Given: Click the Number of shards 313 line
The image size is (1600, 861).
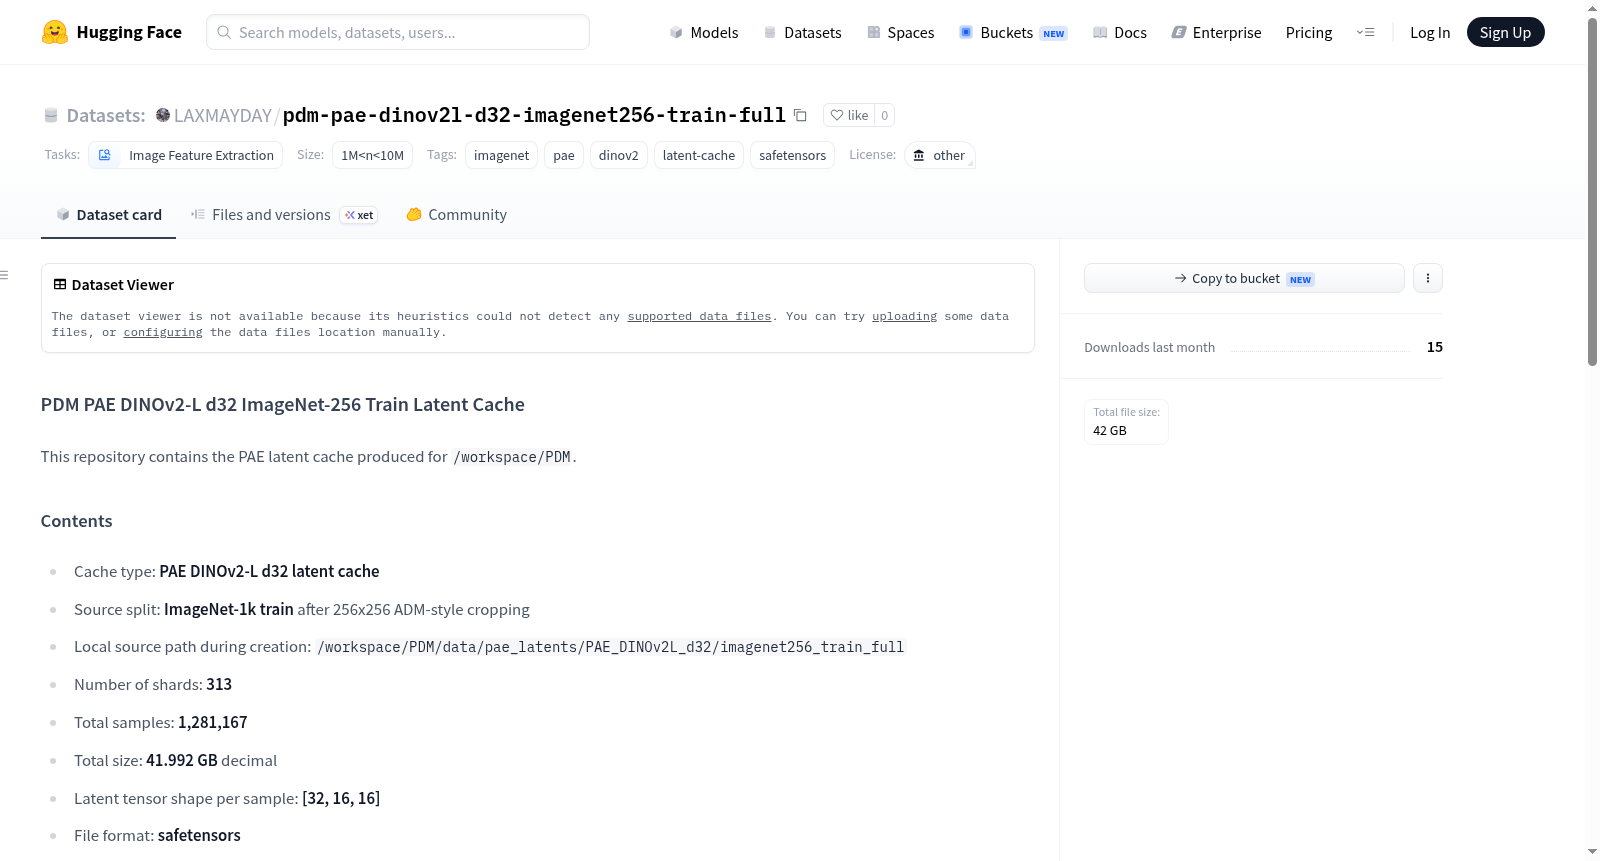Looking at the screenshot, I should coord(153,684).
